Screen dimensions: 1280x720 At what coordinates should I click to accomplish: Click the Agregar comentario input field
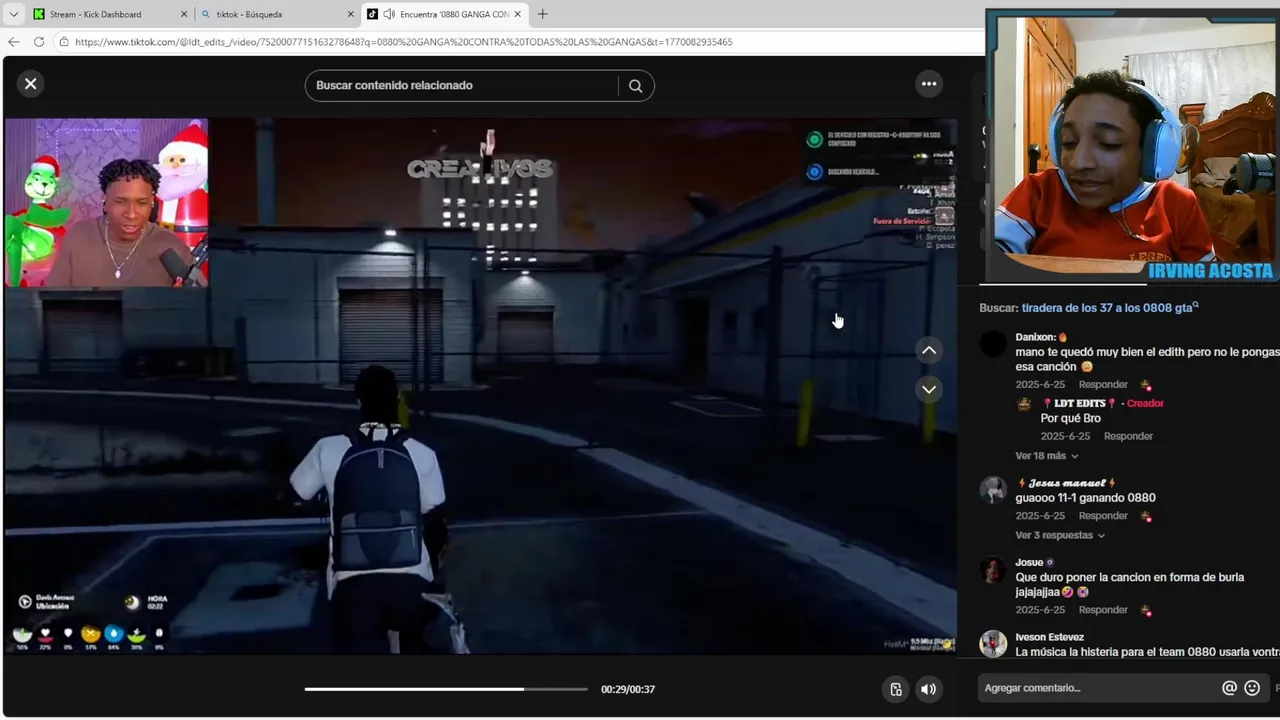point(1098,688)
